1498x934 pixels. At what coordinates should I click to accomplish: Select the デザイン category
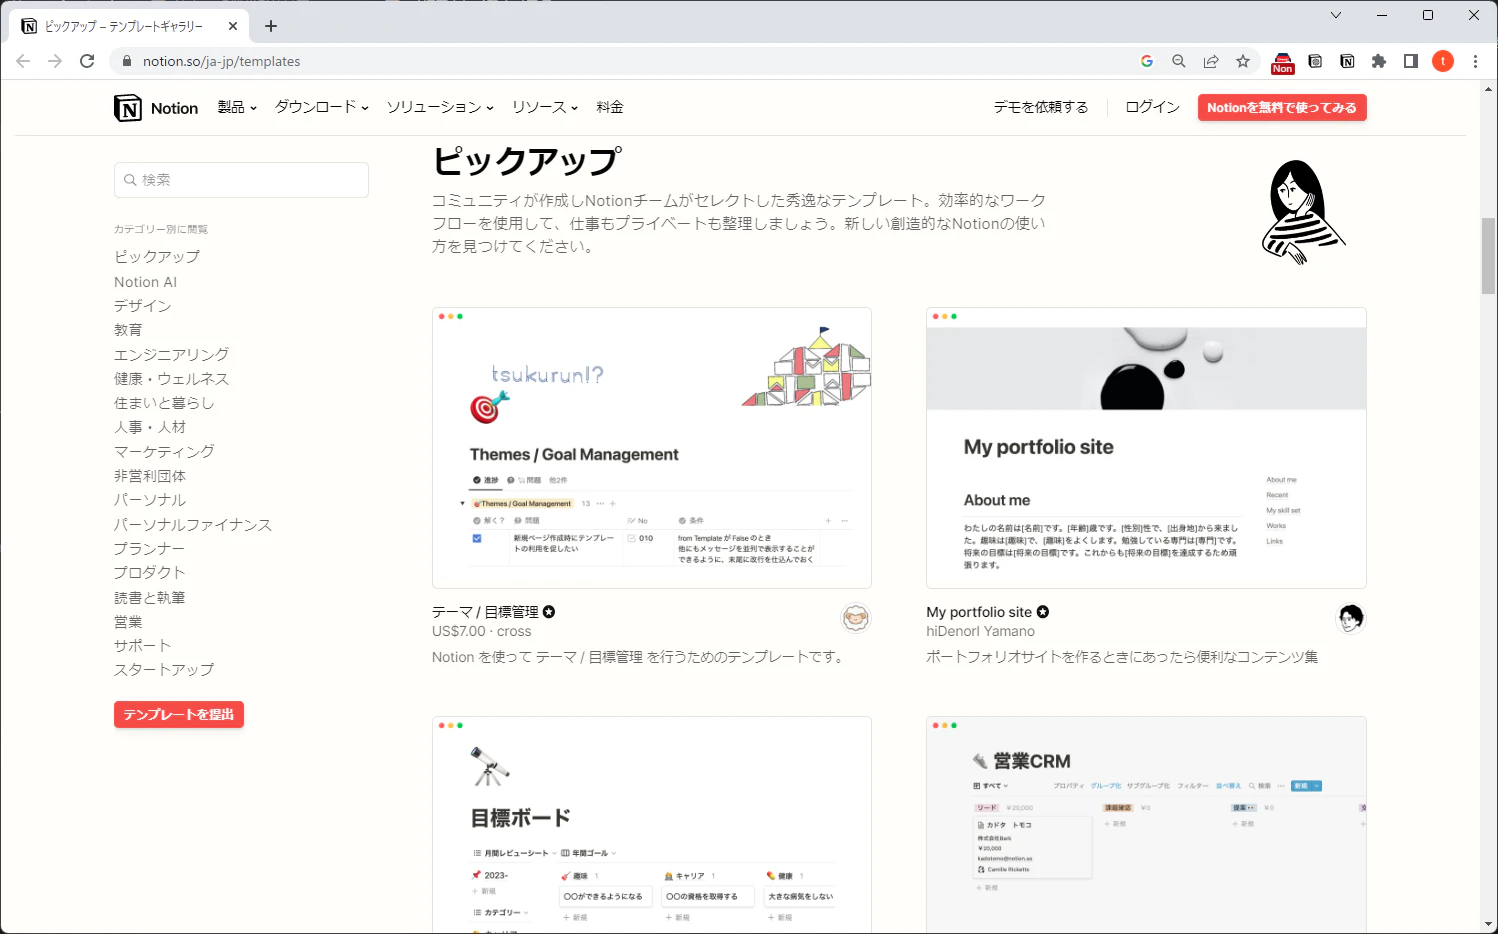coord(143,306)
